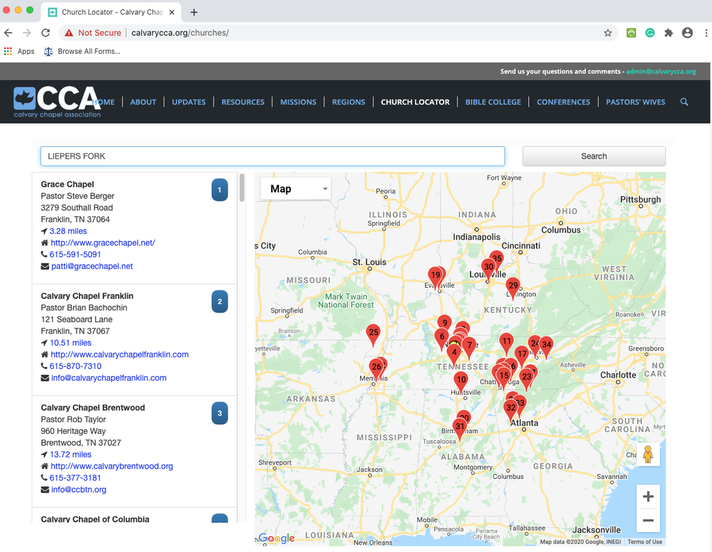The image size is (712, 552).
Task: Click the address bar URL
Action: click(180, 33)
